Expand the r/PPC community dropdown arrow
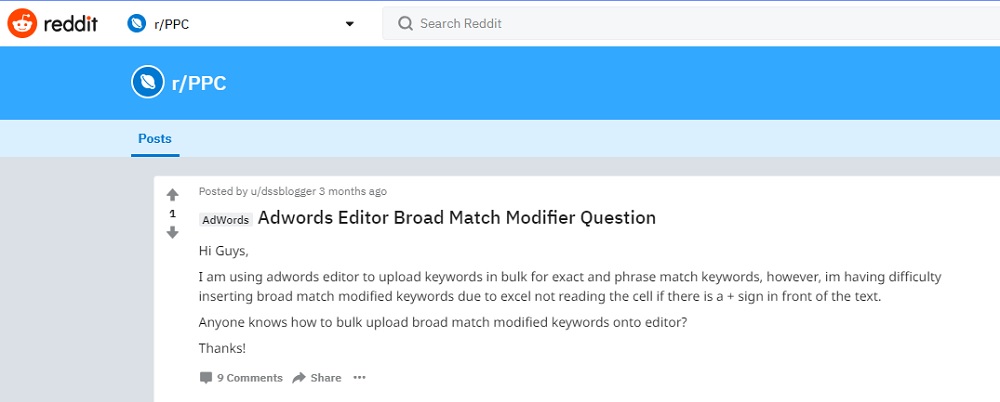1000x402 pixels. coord(349,24)
